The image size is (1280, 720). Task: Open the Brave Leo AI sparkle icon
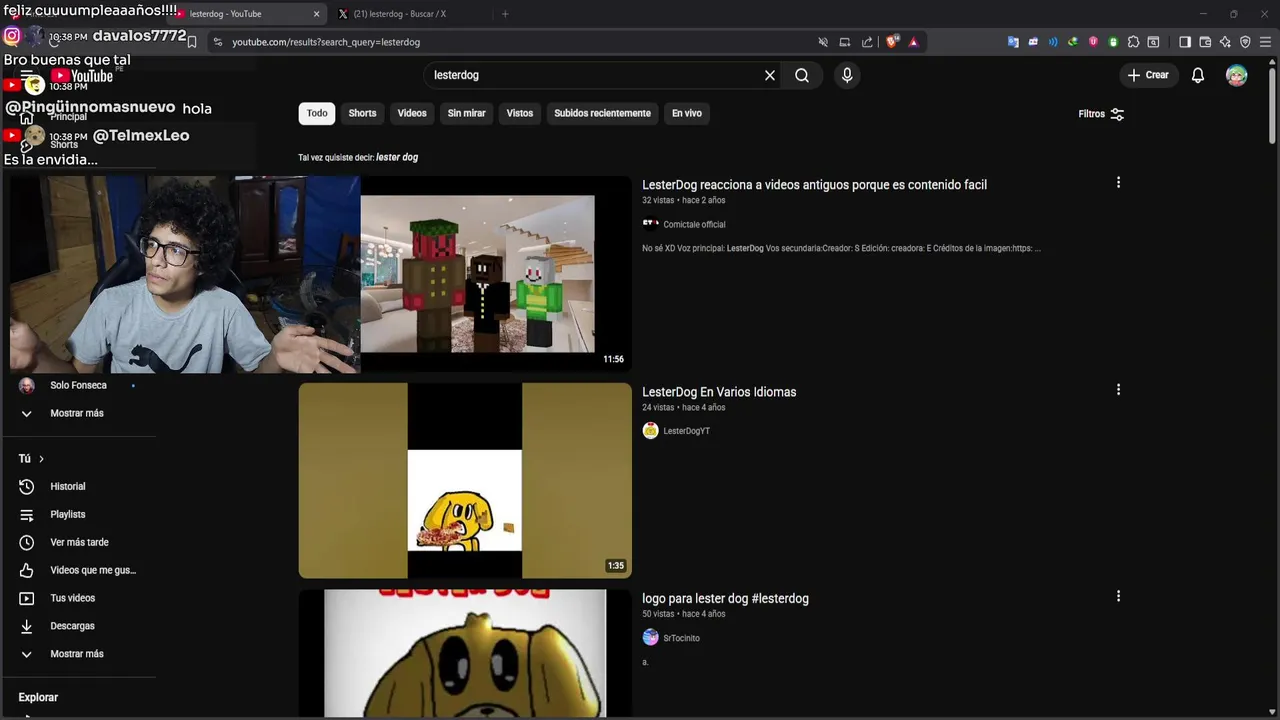tap(1225, 42)
